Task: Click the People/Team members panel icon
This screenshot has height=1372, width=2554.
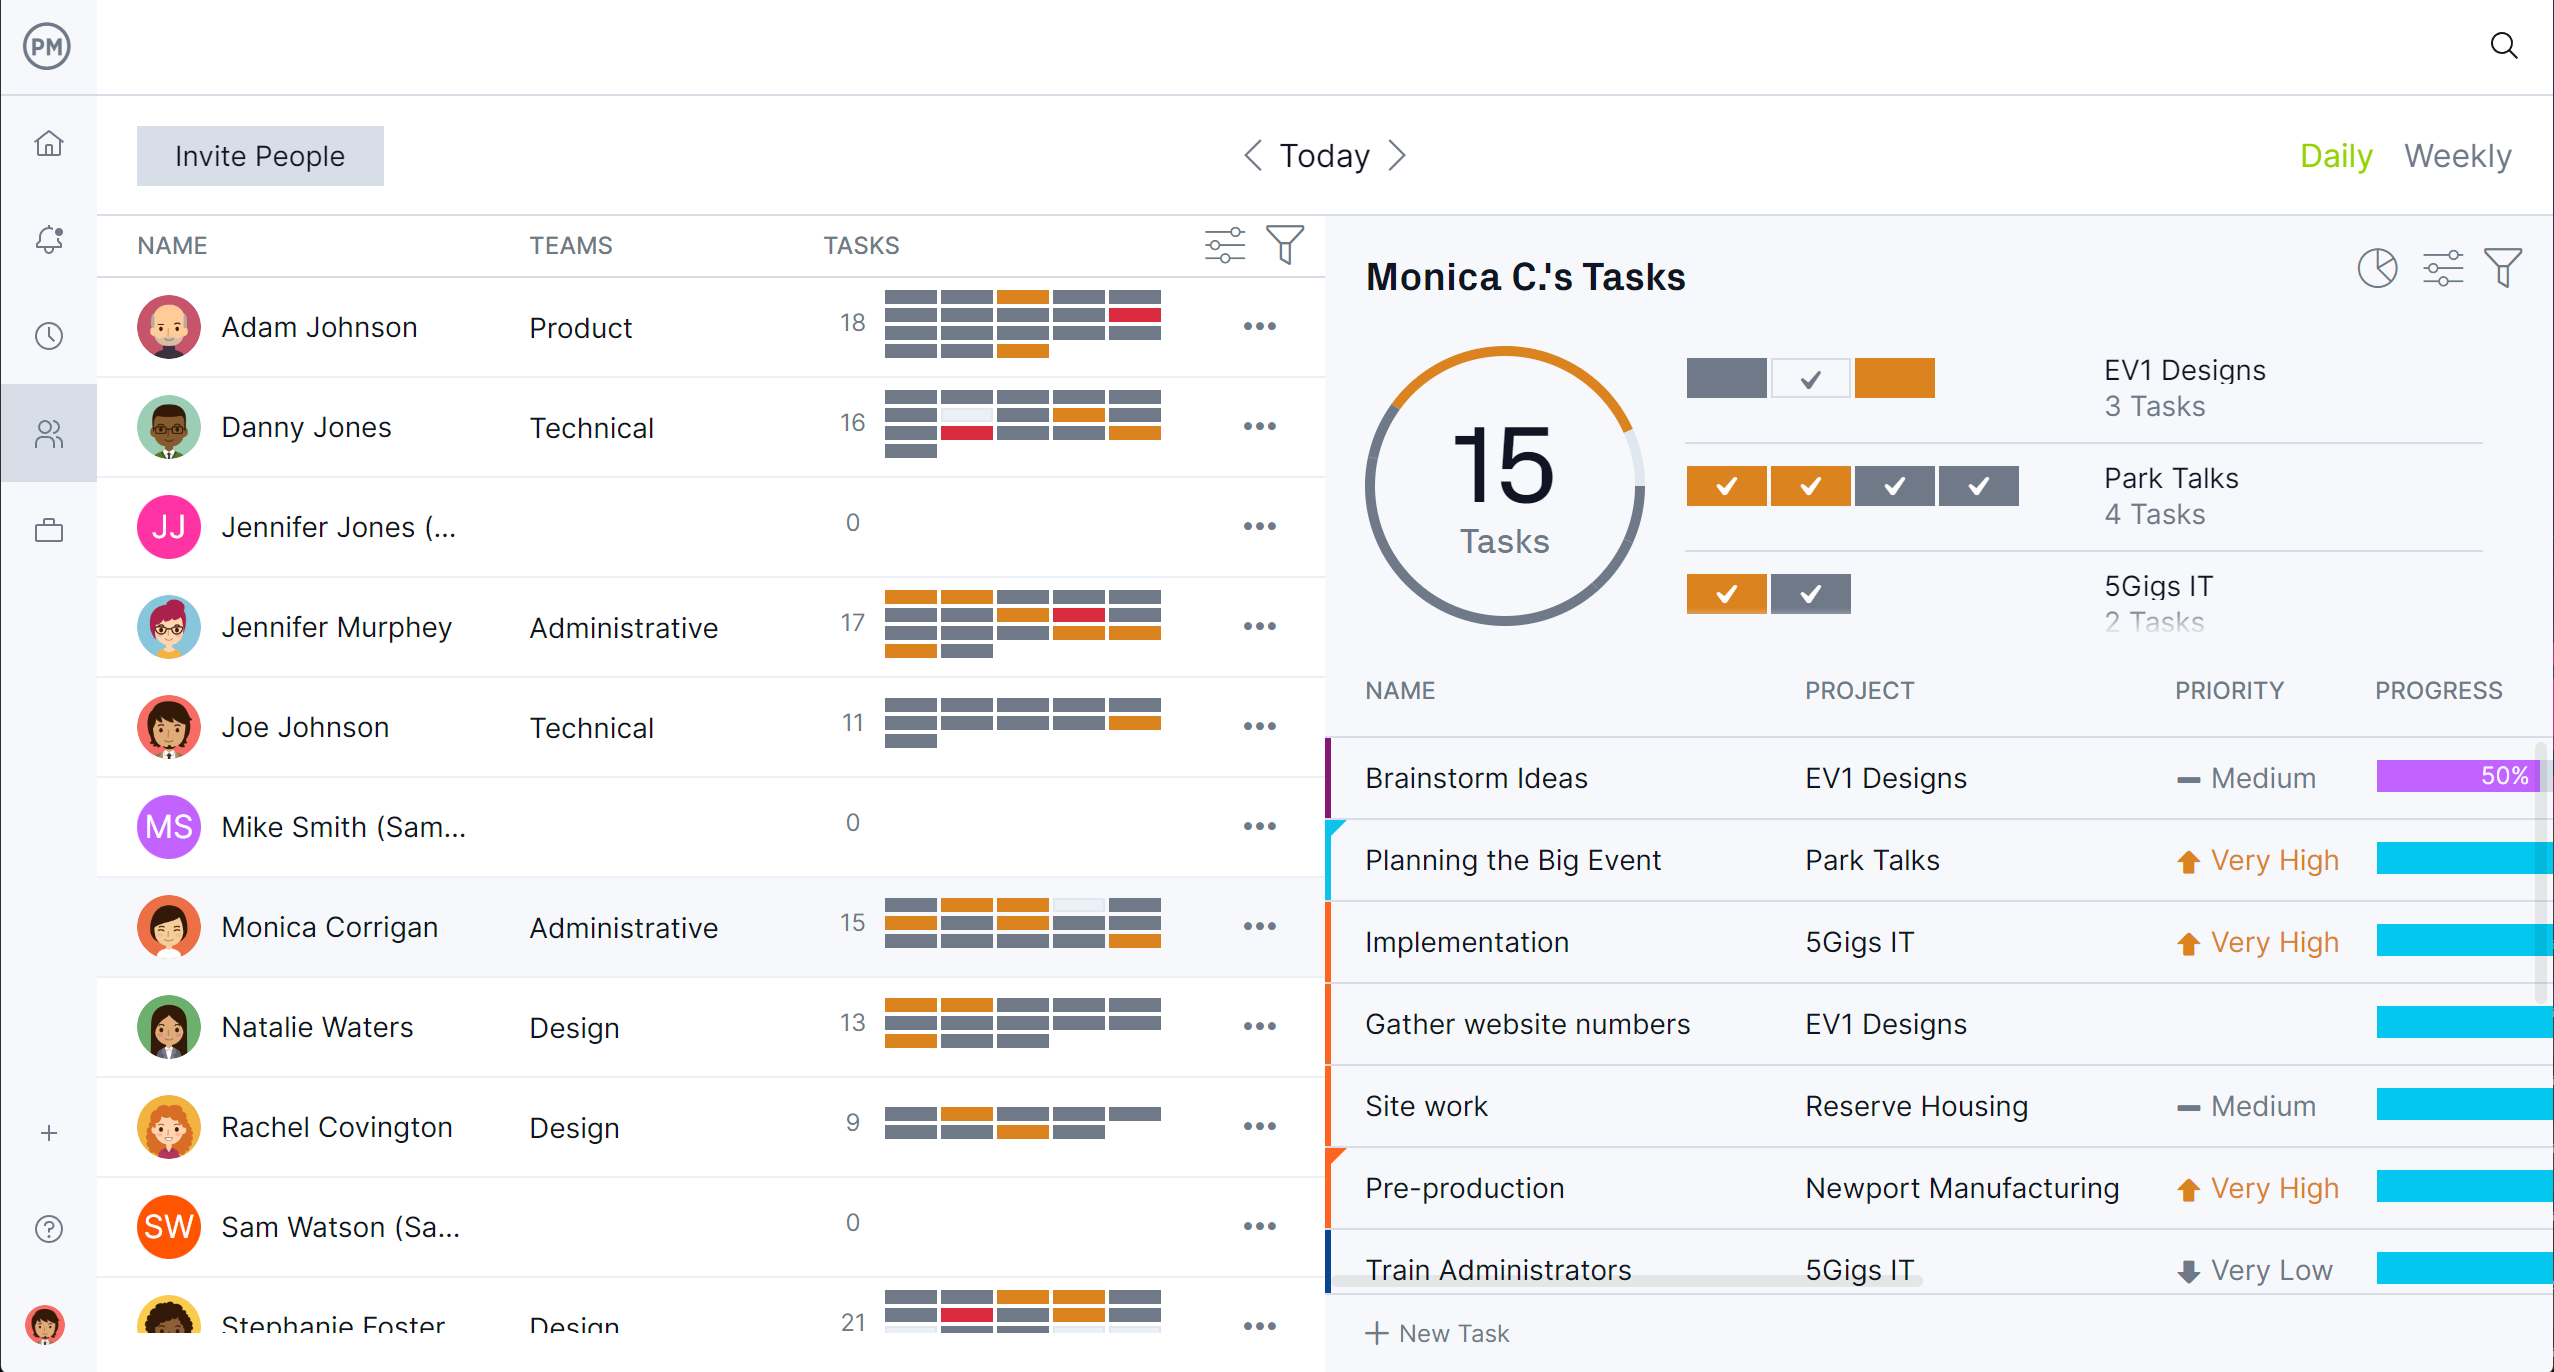Action: coord(49,433)
